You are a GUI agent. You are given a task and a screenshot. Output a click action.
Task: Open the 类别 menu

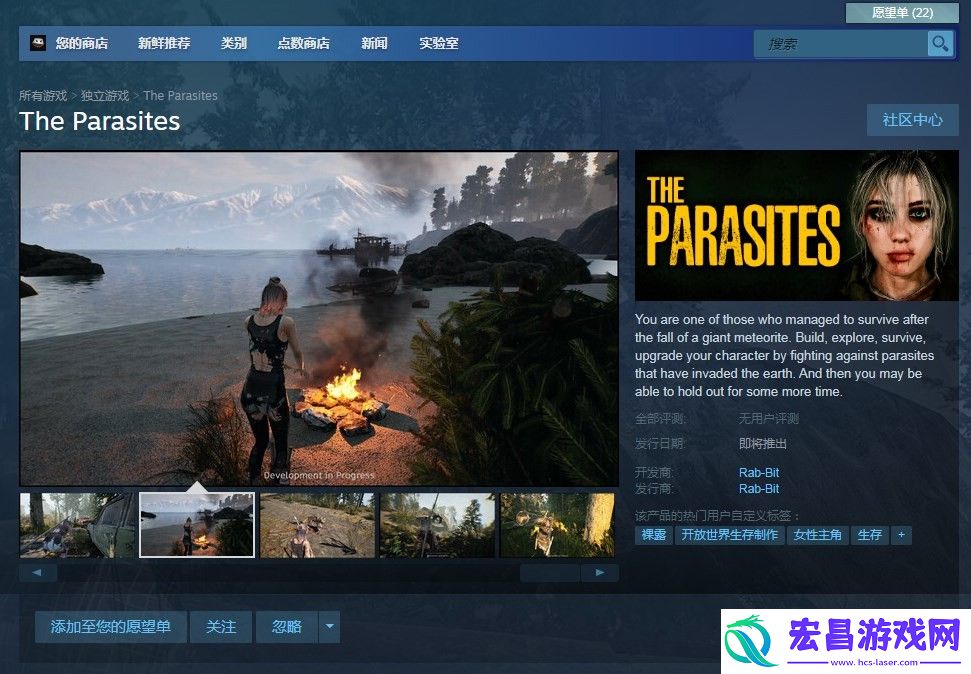[233, 43]
